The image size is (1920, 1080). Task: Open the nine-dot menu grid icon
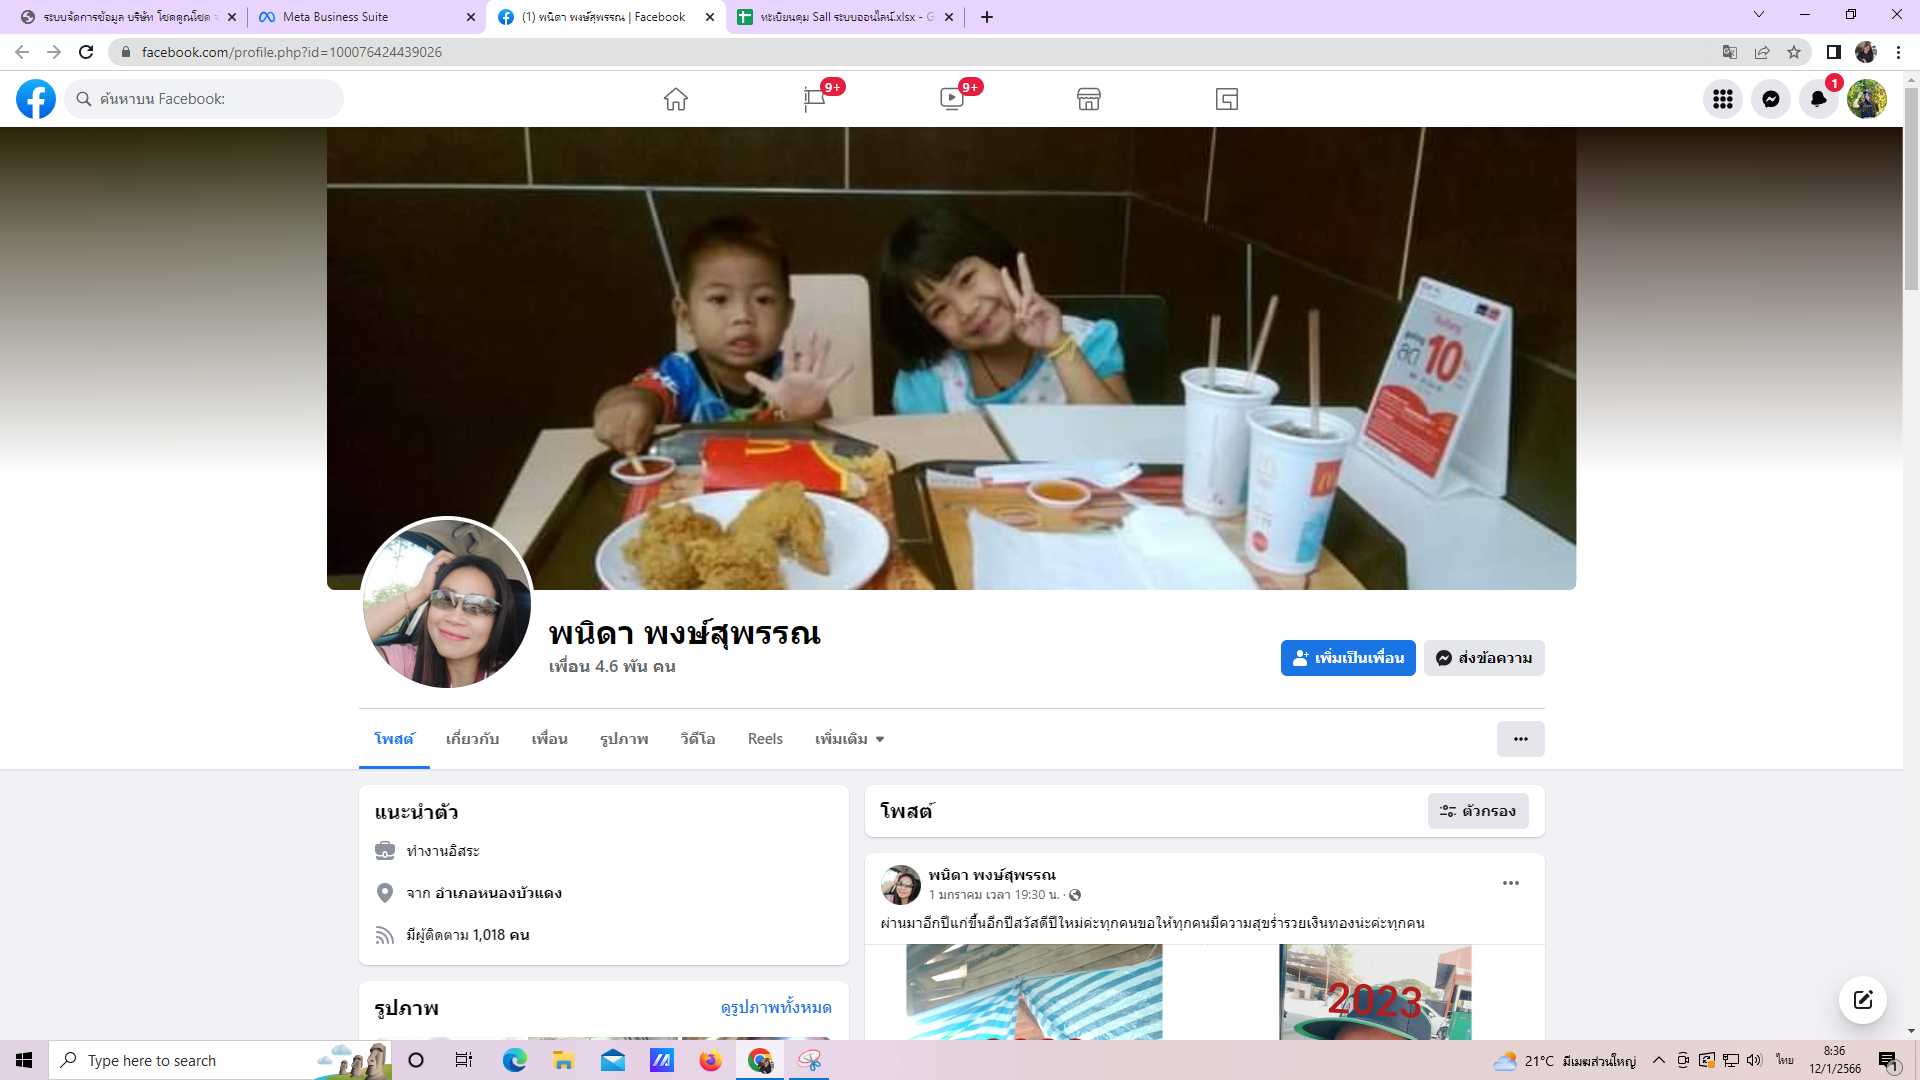[x=1723, y=99]
